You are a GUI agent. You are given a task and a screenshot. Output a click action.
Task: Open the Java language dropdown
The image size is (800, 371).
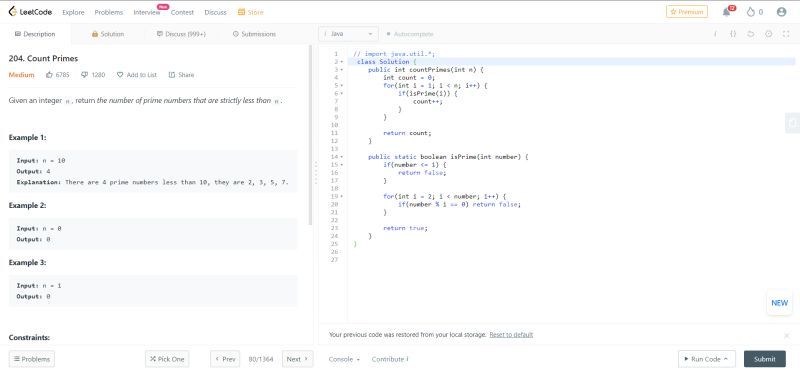pyautogui.click(x=349, y=34)
